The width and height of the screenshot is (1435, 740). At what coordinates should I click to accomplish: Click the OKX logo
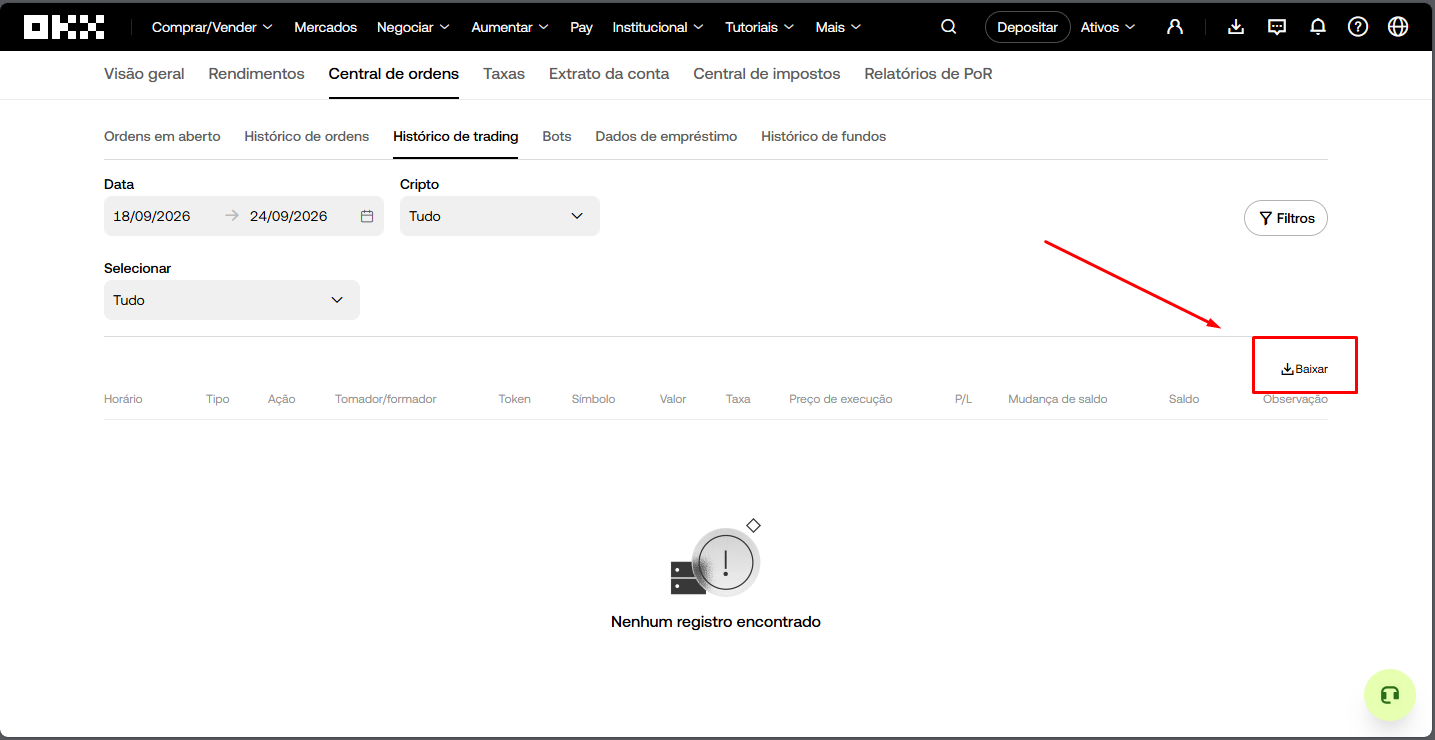(x=64, y=27)
